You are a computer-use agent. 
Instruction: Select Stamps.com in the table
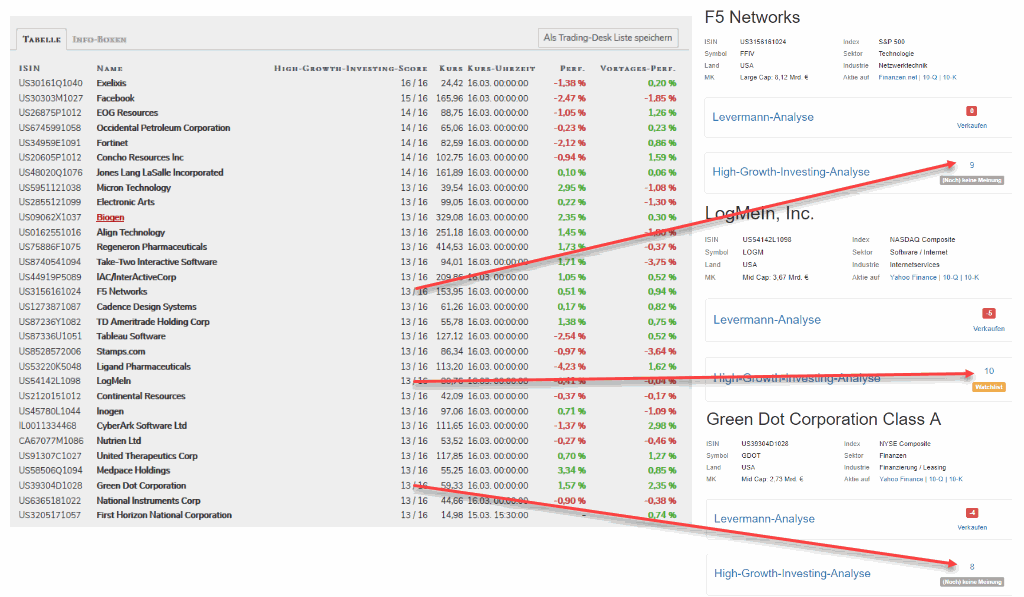point(121,351)
